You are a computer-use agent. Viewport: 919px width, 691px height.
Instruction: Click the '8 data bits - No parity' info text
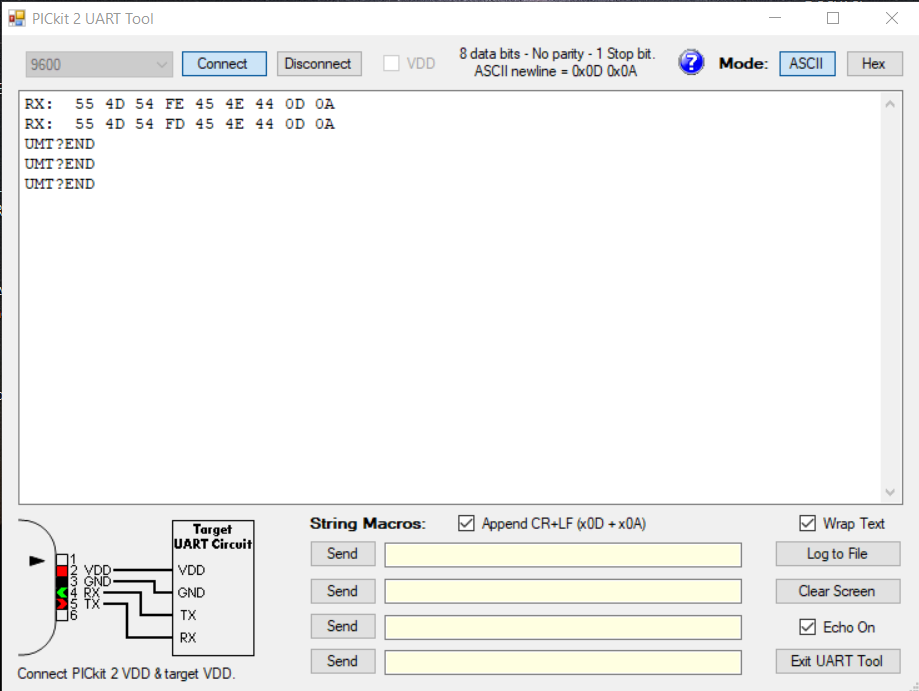557,54
